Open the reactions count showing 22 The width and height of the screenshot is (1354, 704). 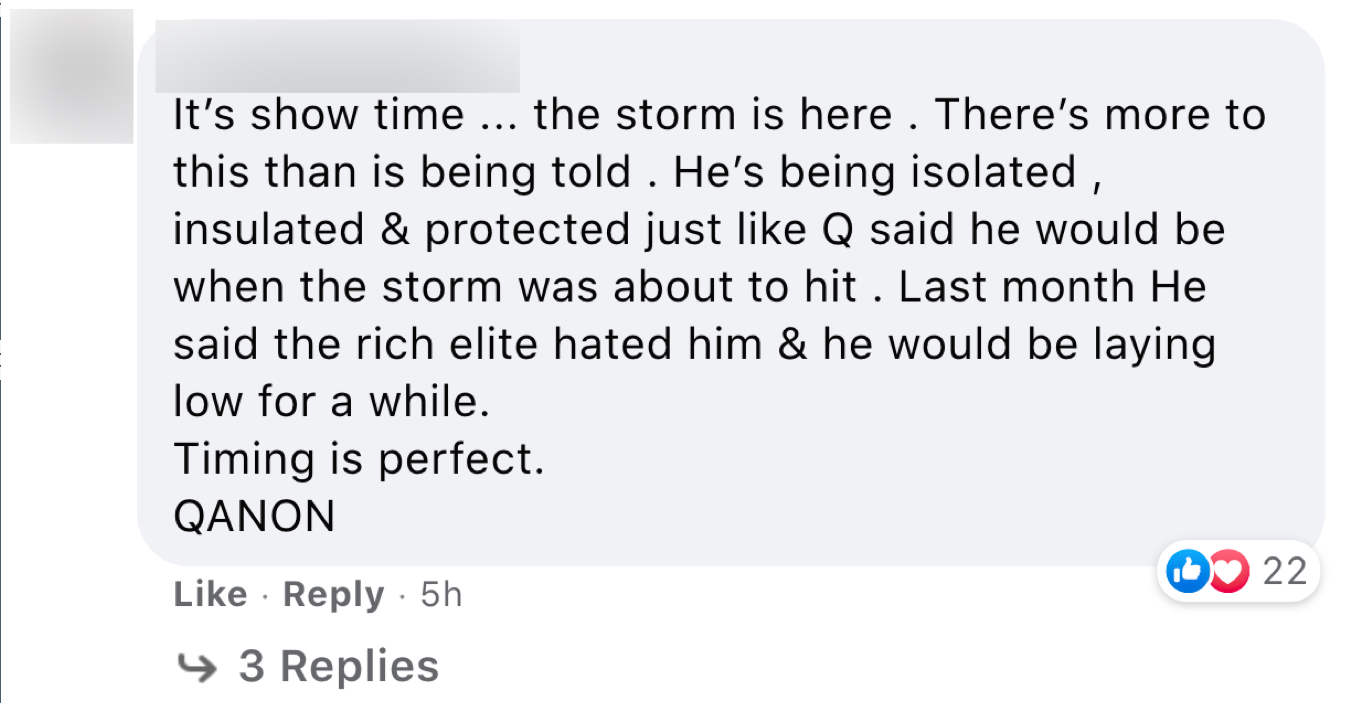1285,571
